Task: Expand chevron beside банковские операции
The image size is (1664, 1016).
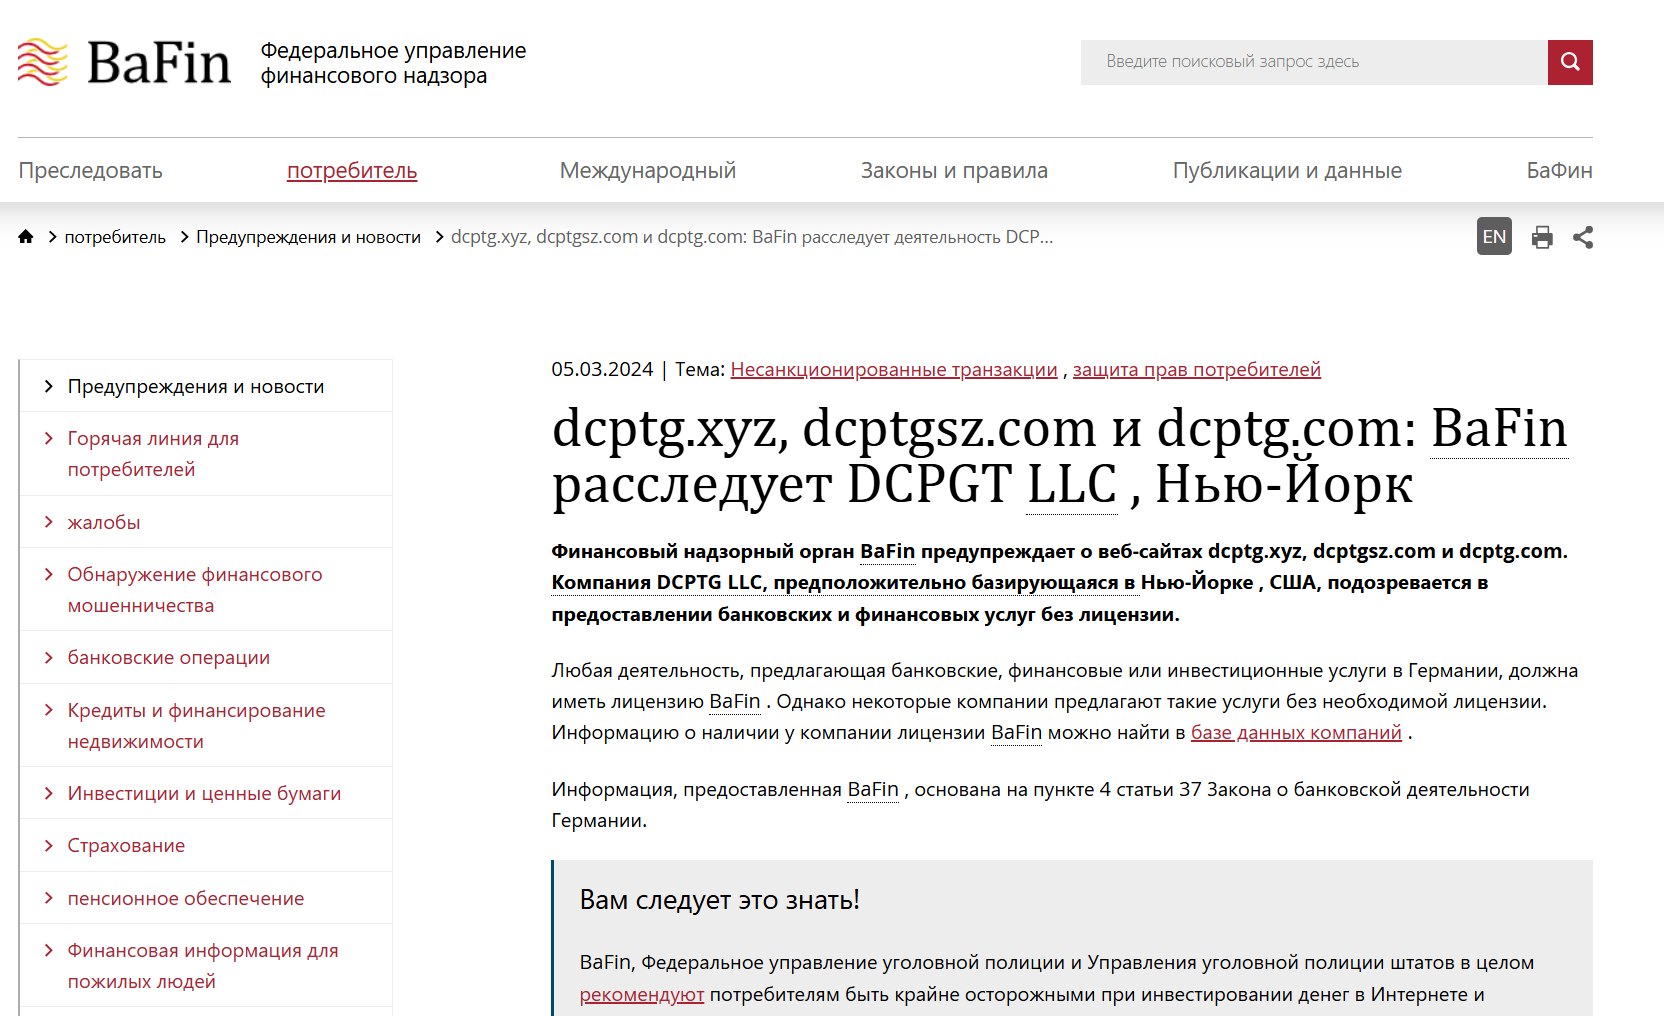Action: [x=49, y=657]
